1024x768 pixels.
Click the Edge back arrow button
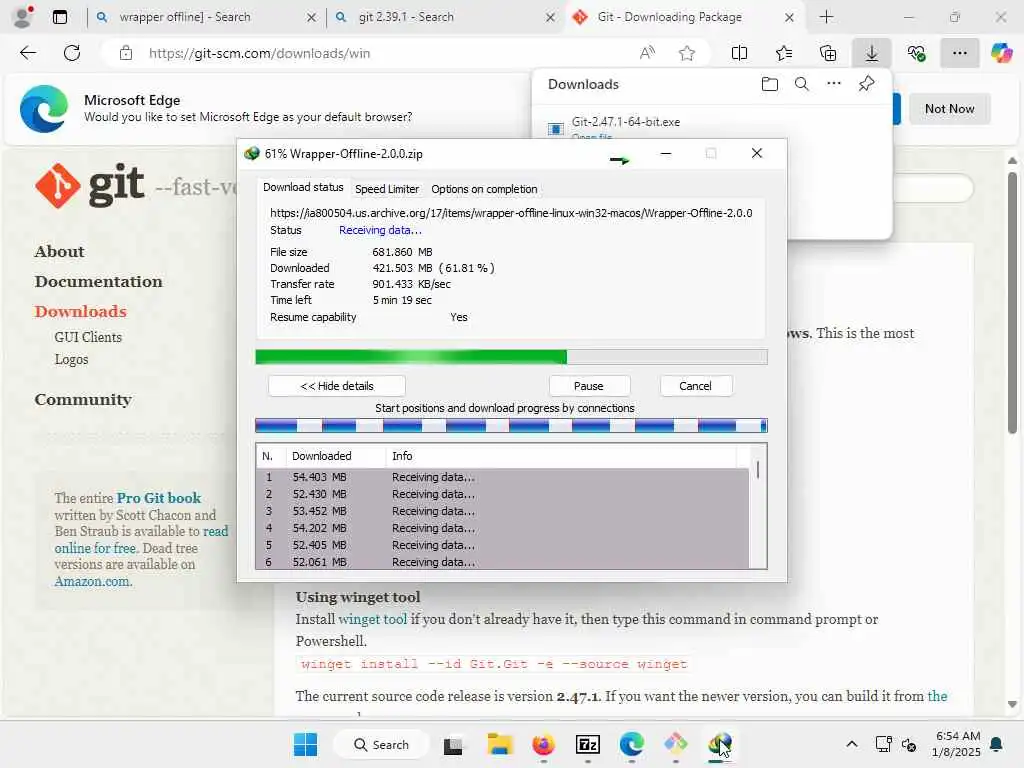[x=28, y=53]
